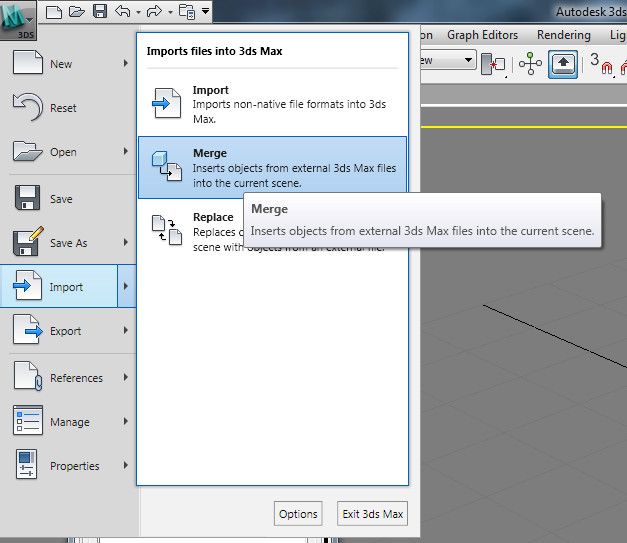Select New in the application menu
Screen dimensions: 627x543
(68, 64)
